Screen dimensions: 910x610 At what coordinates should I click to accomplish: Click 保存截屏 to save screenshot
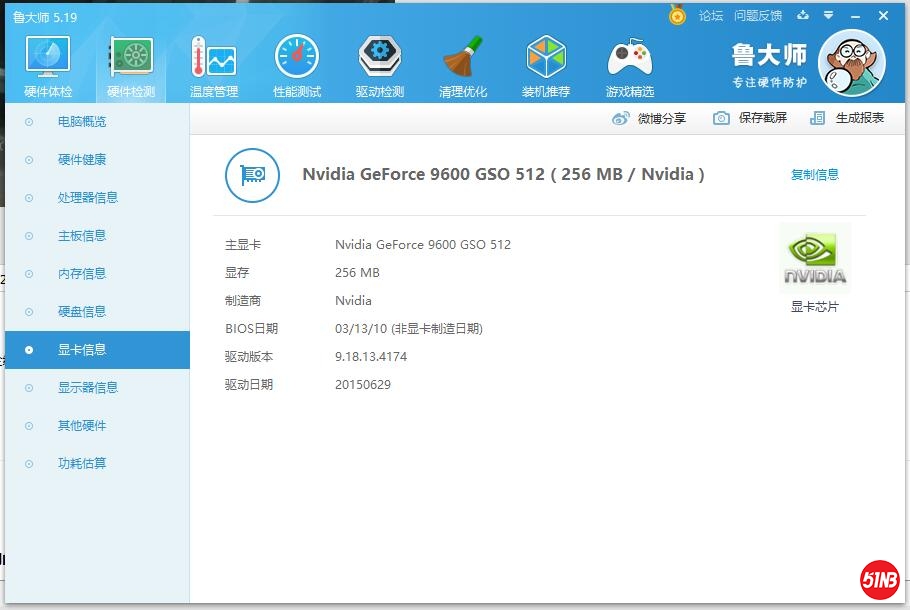coord(750,118)
